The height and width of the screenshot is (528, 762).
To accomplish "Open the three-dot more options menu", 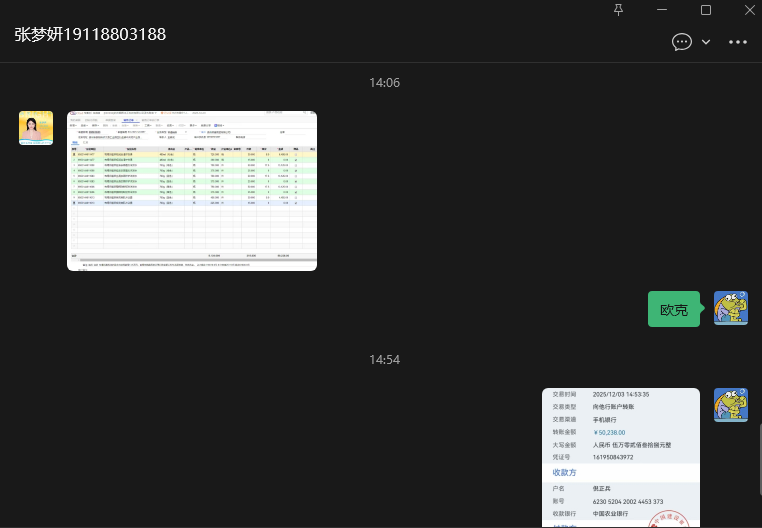I will [738, 42].
